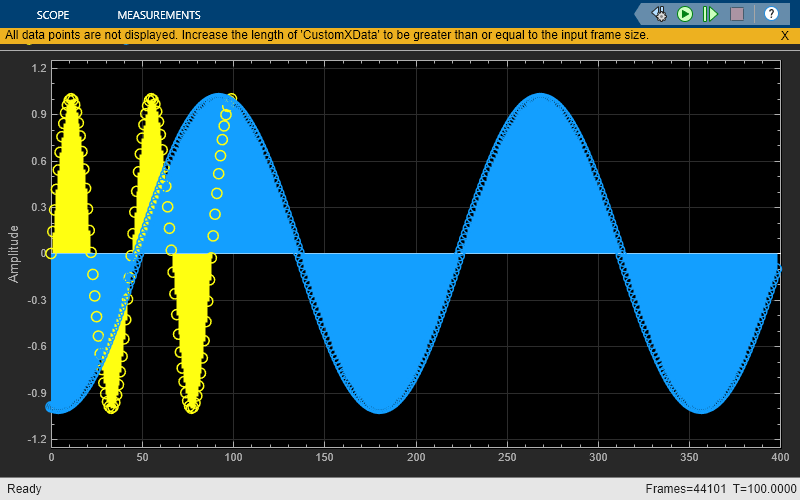Select the 400 x-axis tick label

pos(780,457)
